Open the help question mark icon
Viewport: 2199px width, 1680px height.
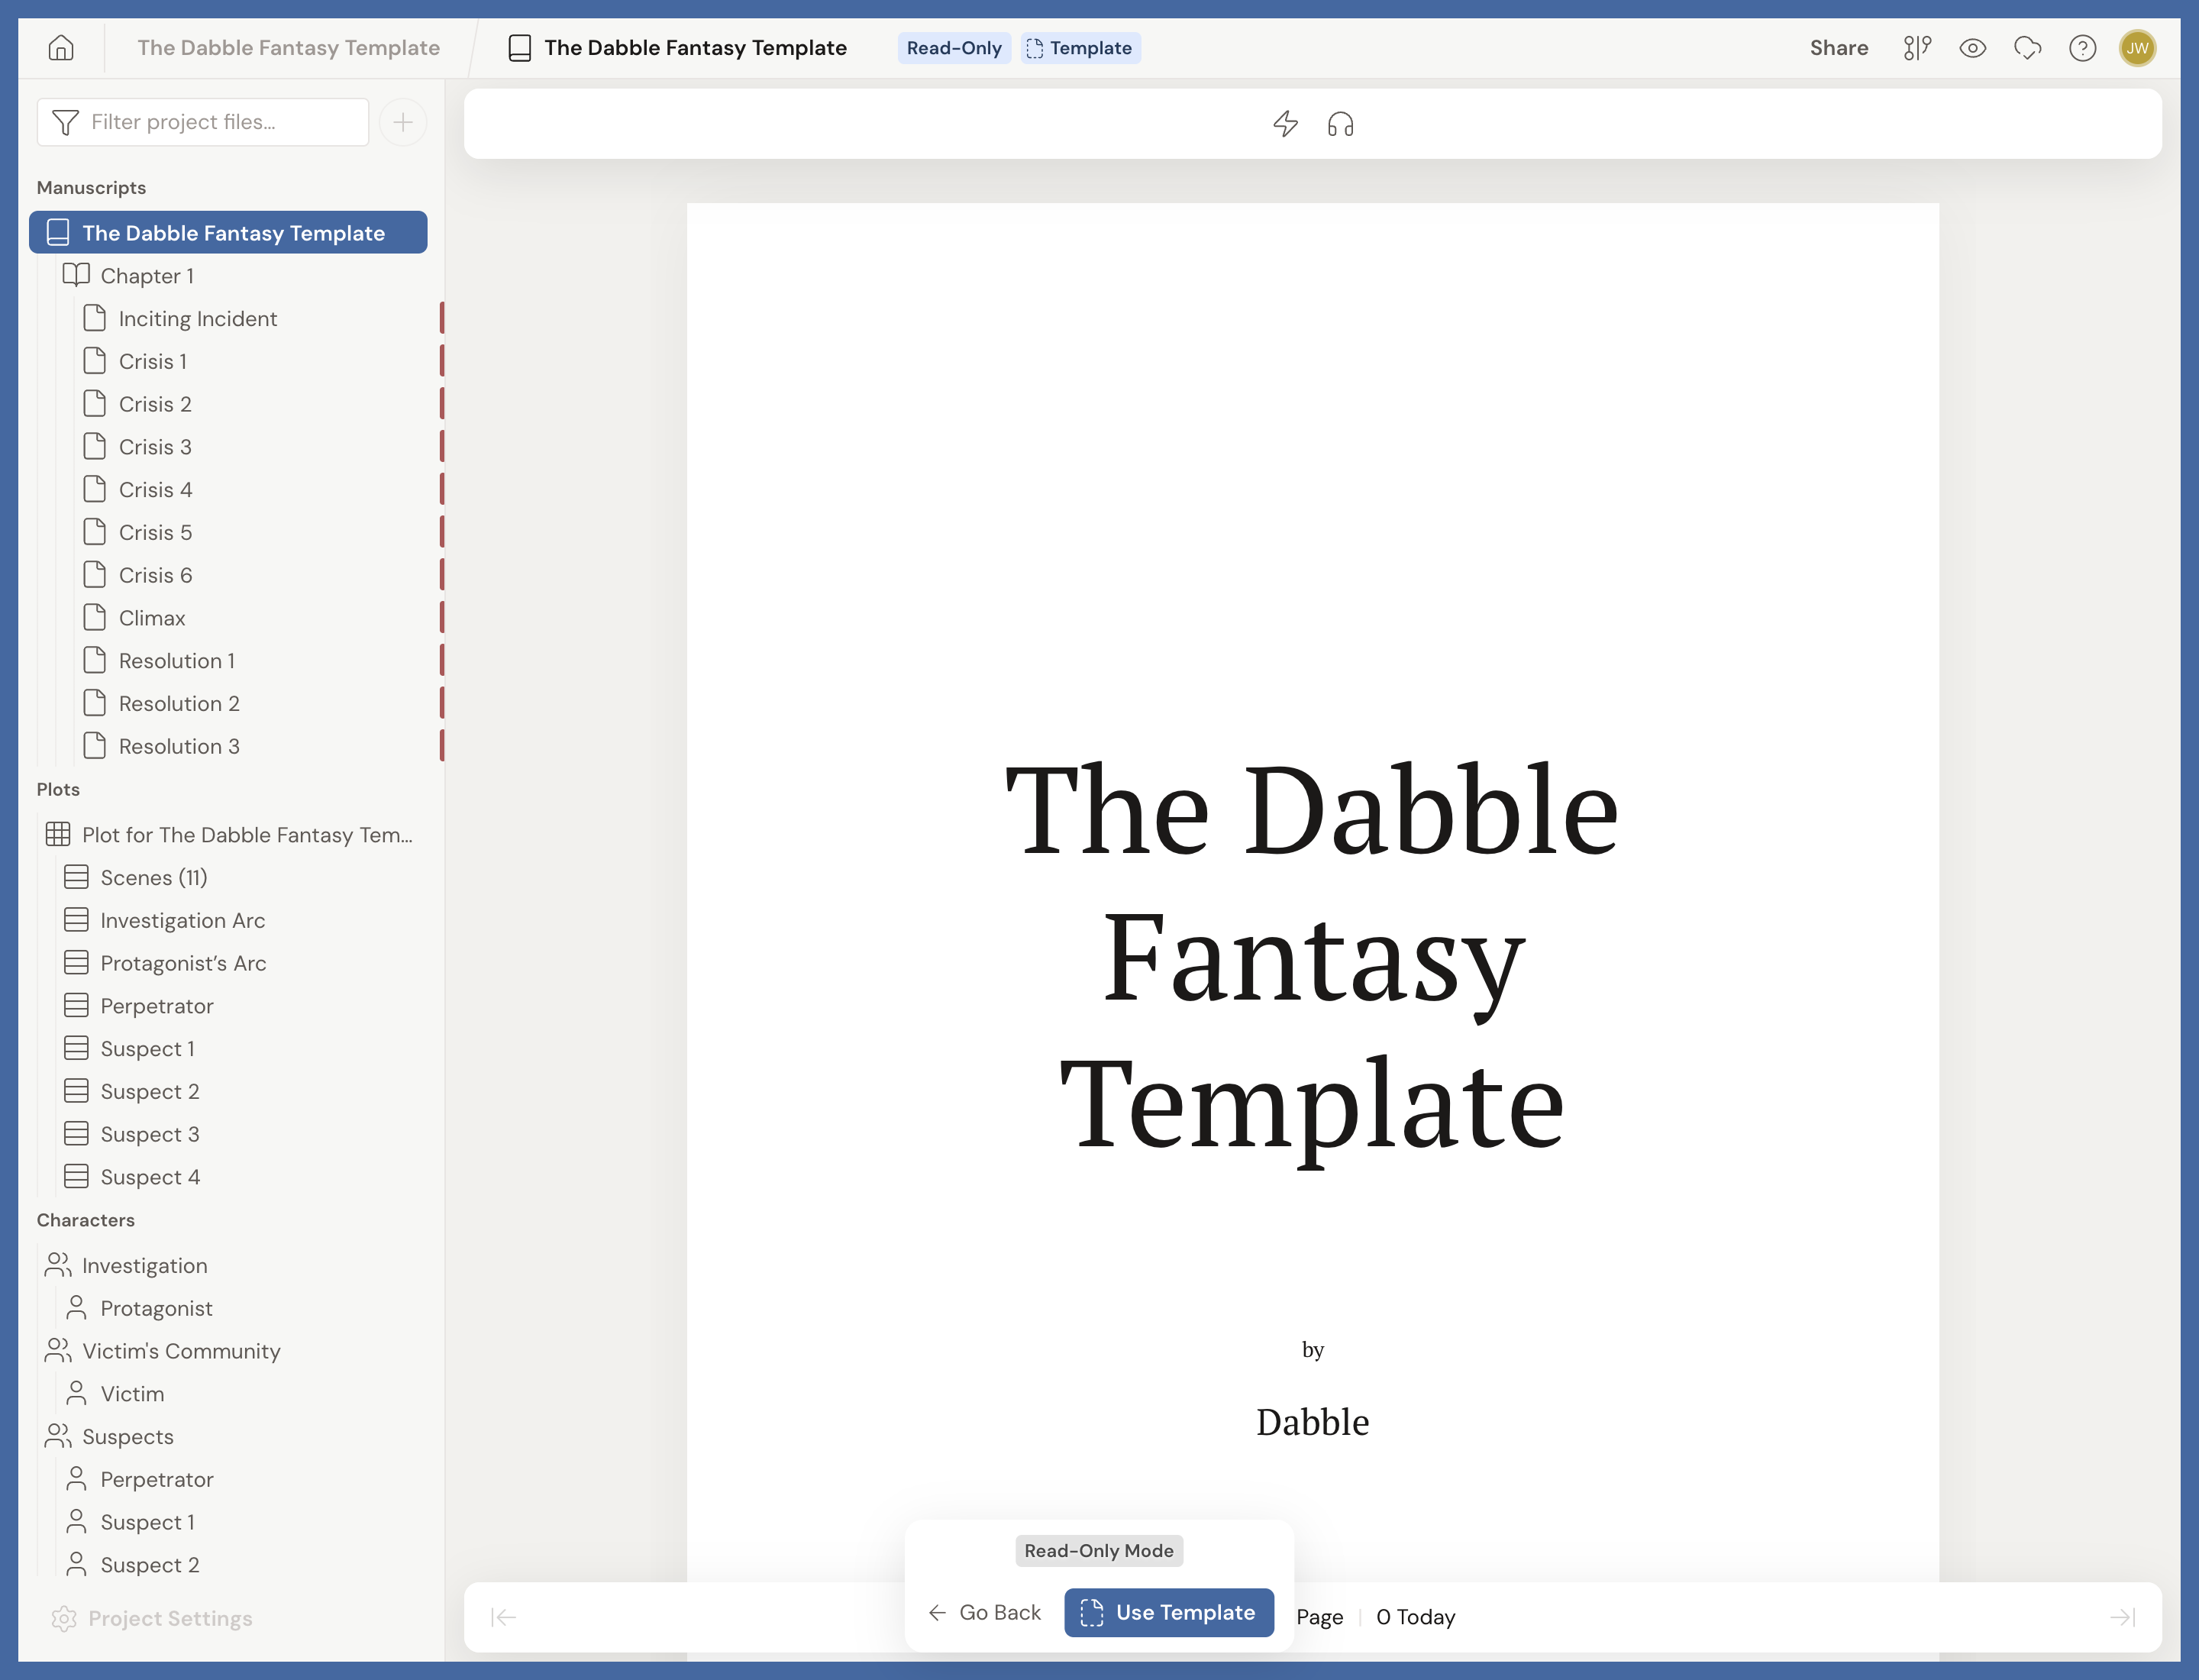point(2082,48)
